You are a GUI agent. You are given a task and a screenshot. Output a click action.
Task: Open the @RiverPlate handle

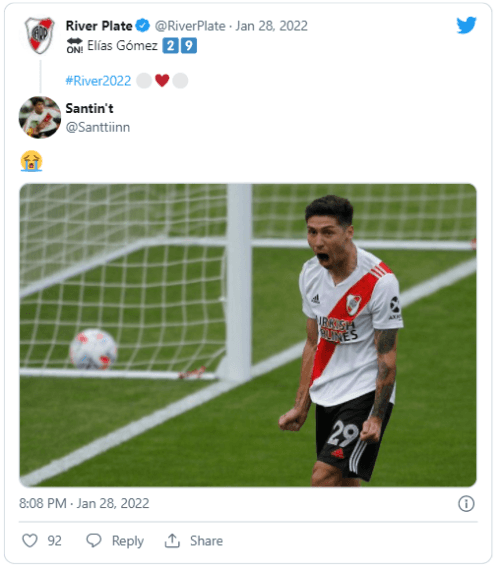pyautogui.click(x=190, y=26)
